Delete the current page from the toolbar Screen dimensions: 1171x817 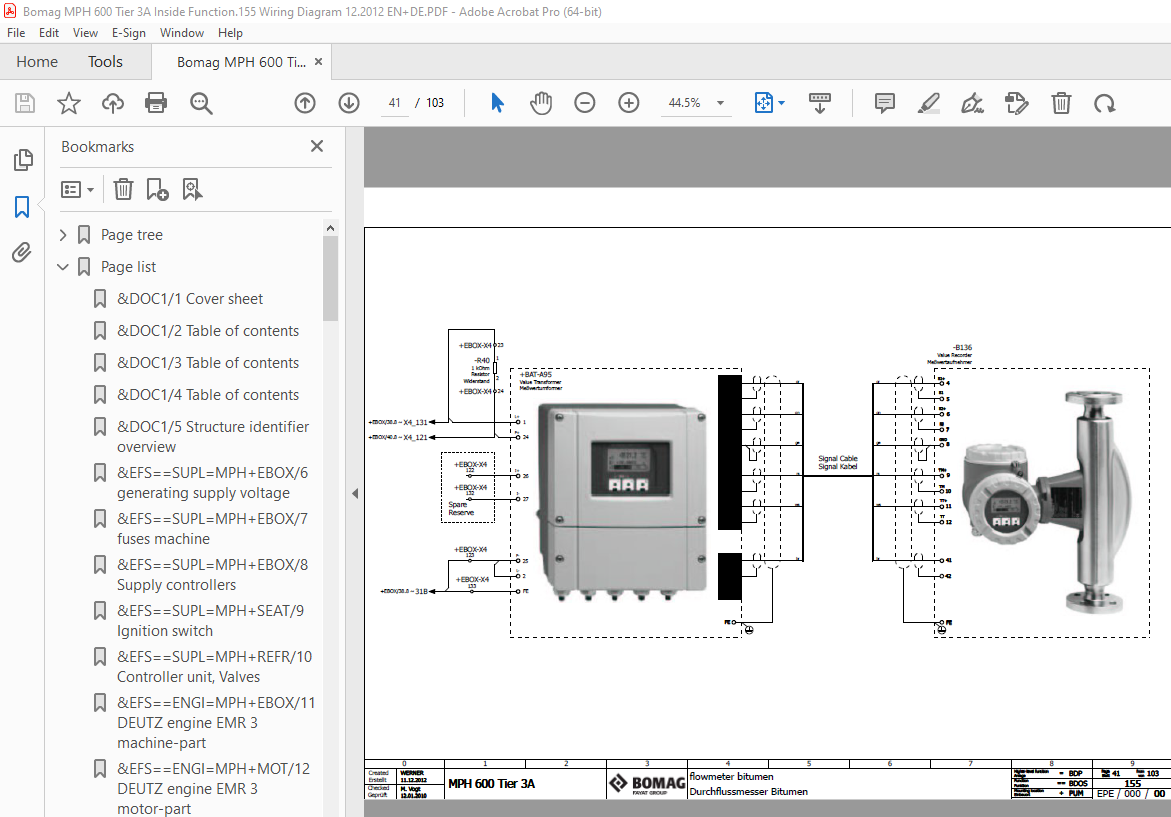click(x=1061, y=103)
